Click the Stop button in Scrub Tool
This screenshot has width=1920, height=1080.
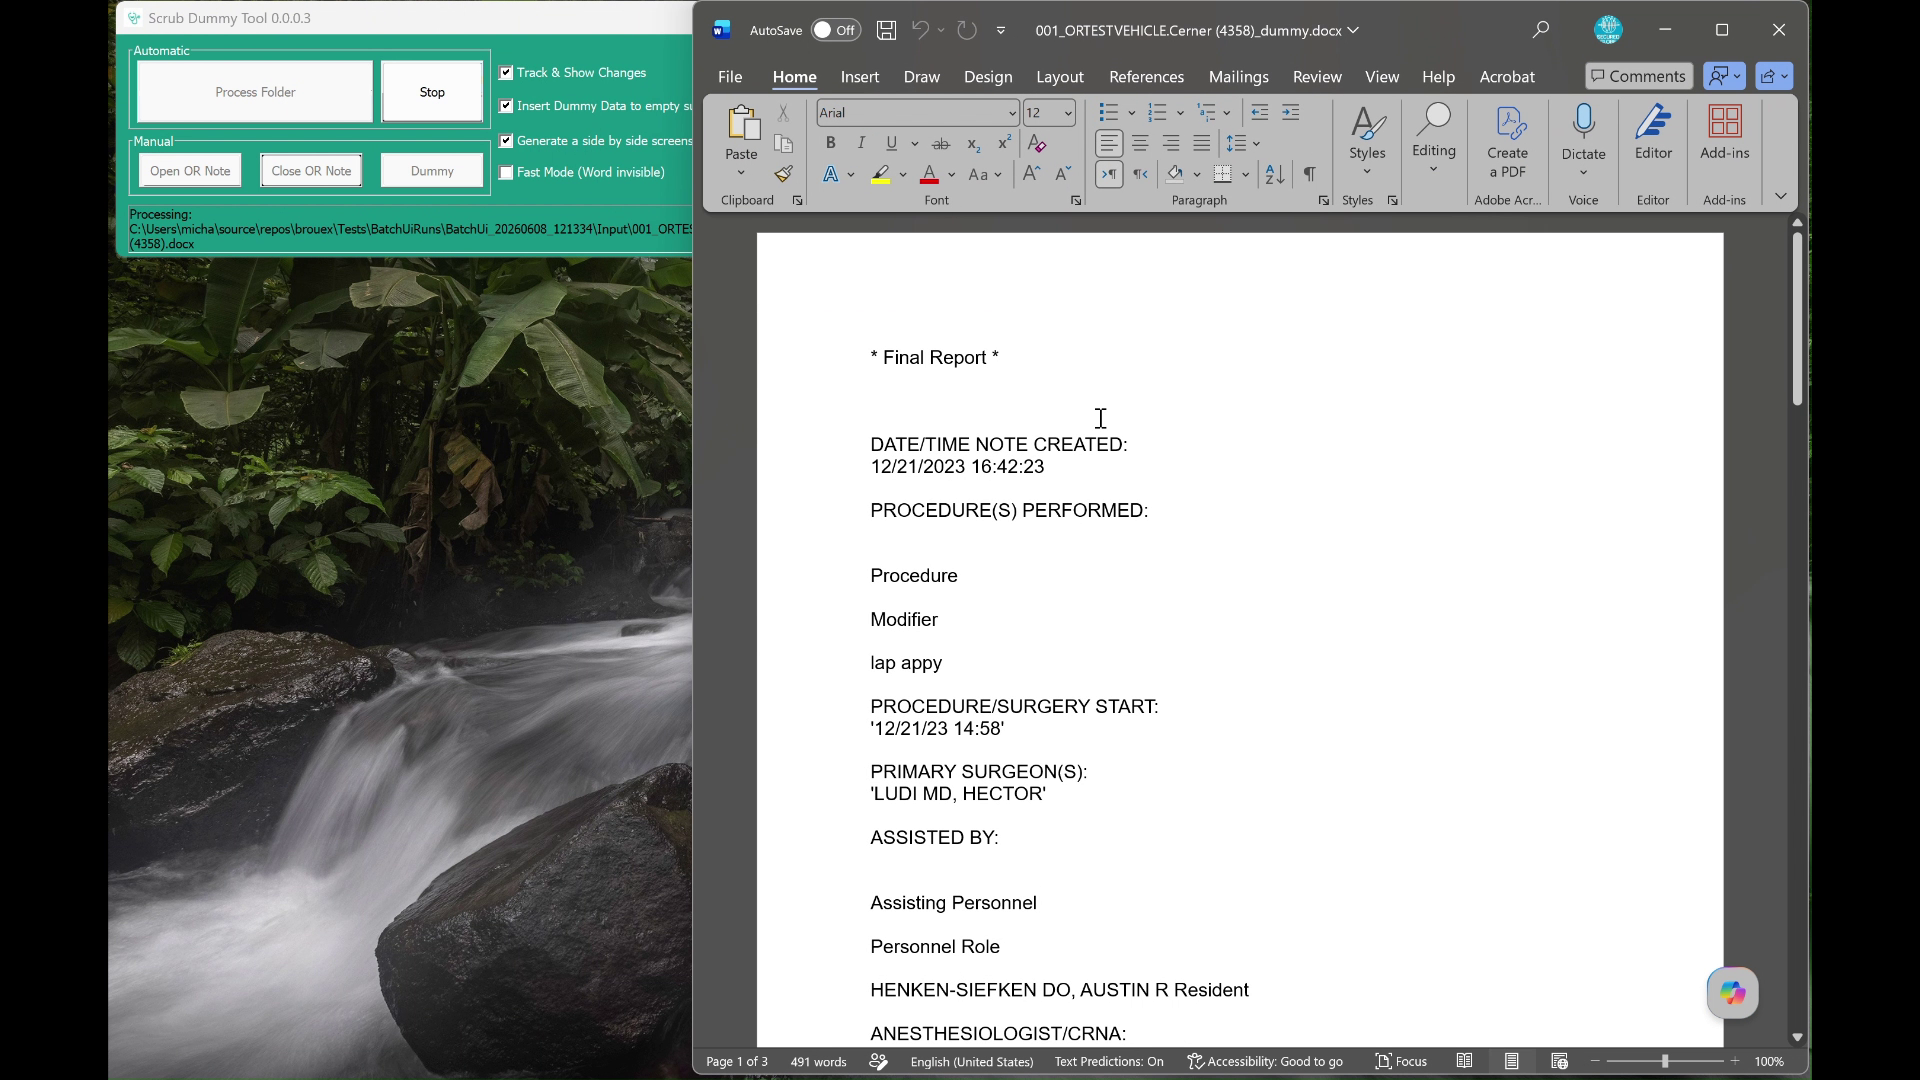(432, 92)
